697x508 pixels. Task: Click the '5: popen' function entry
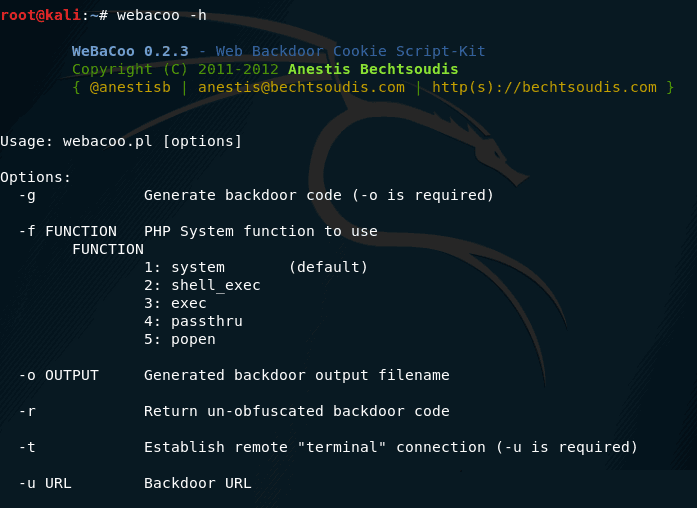pos(180,340)
